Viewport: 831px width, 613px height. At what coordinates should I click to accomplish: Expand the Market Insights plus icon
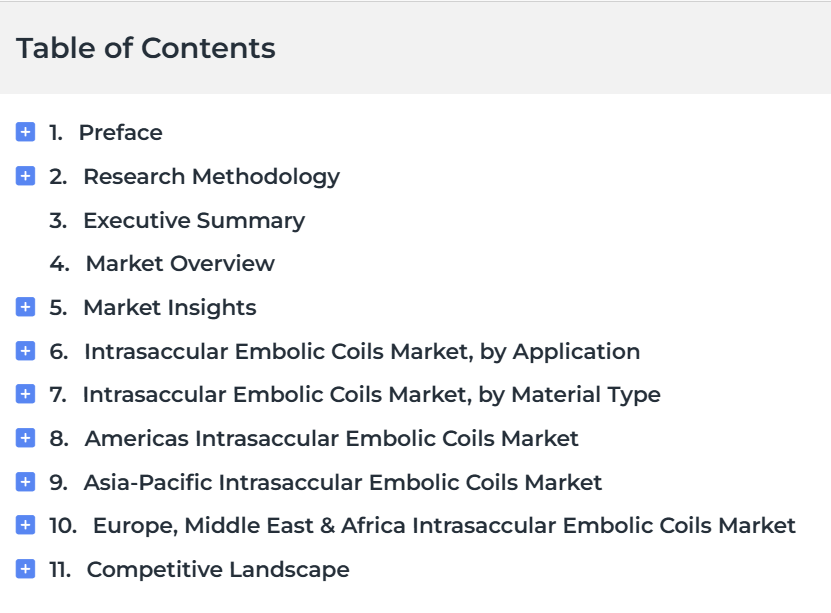tap(25, 307)
